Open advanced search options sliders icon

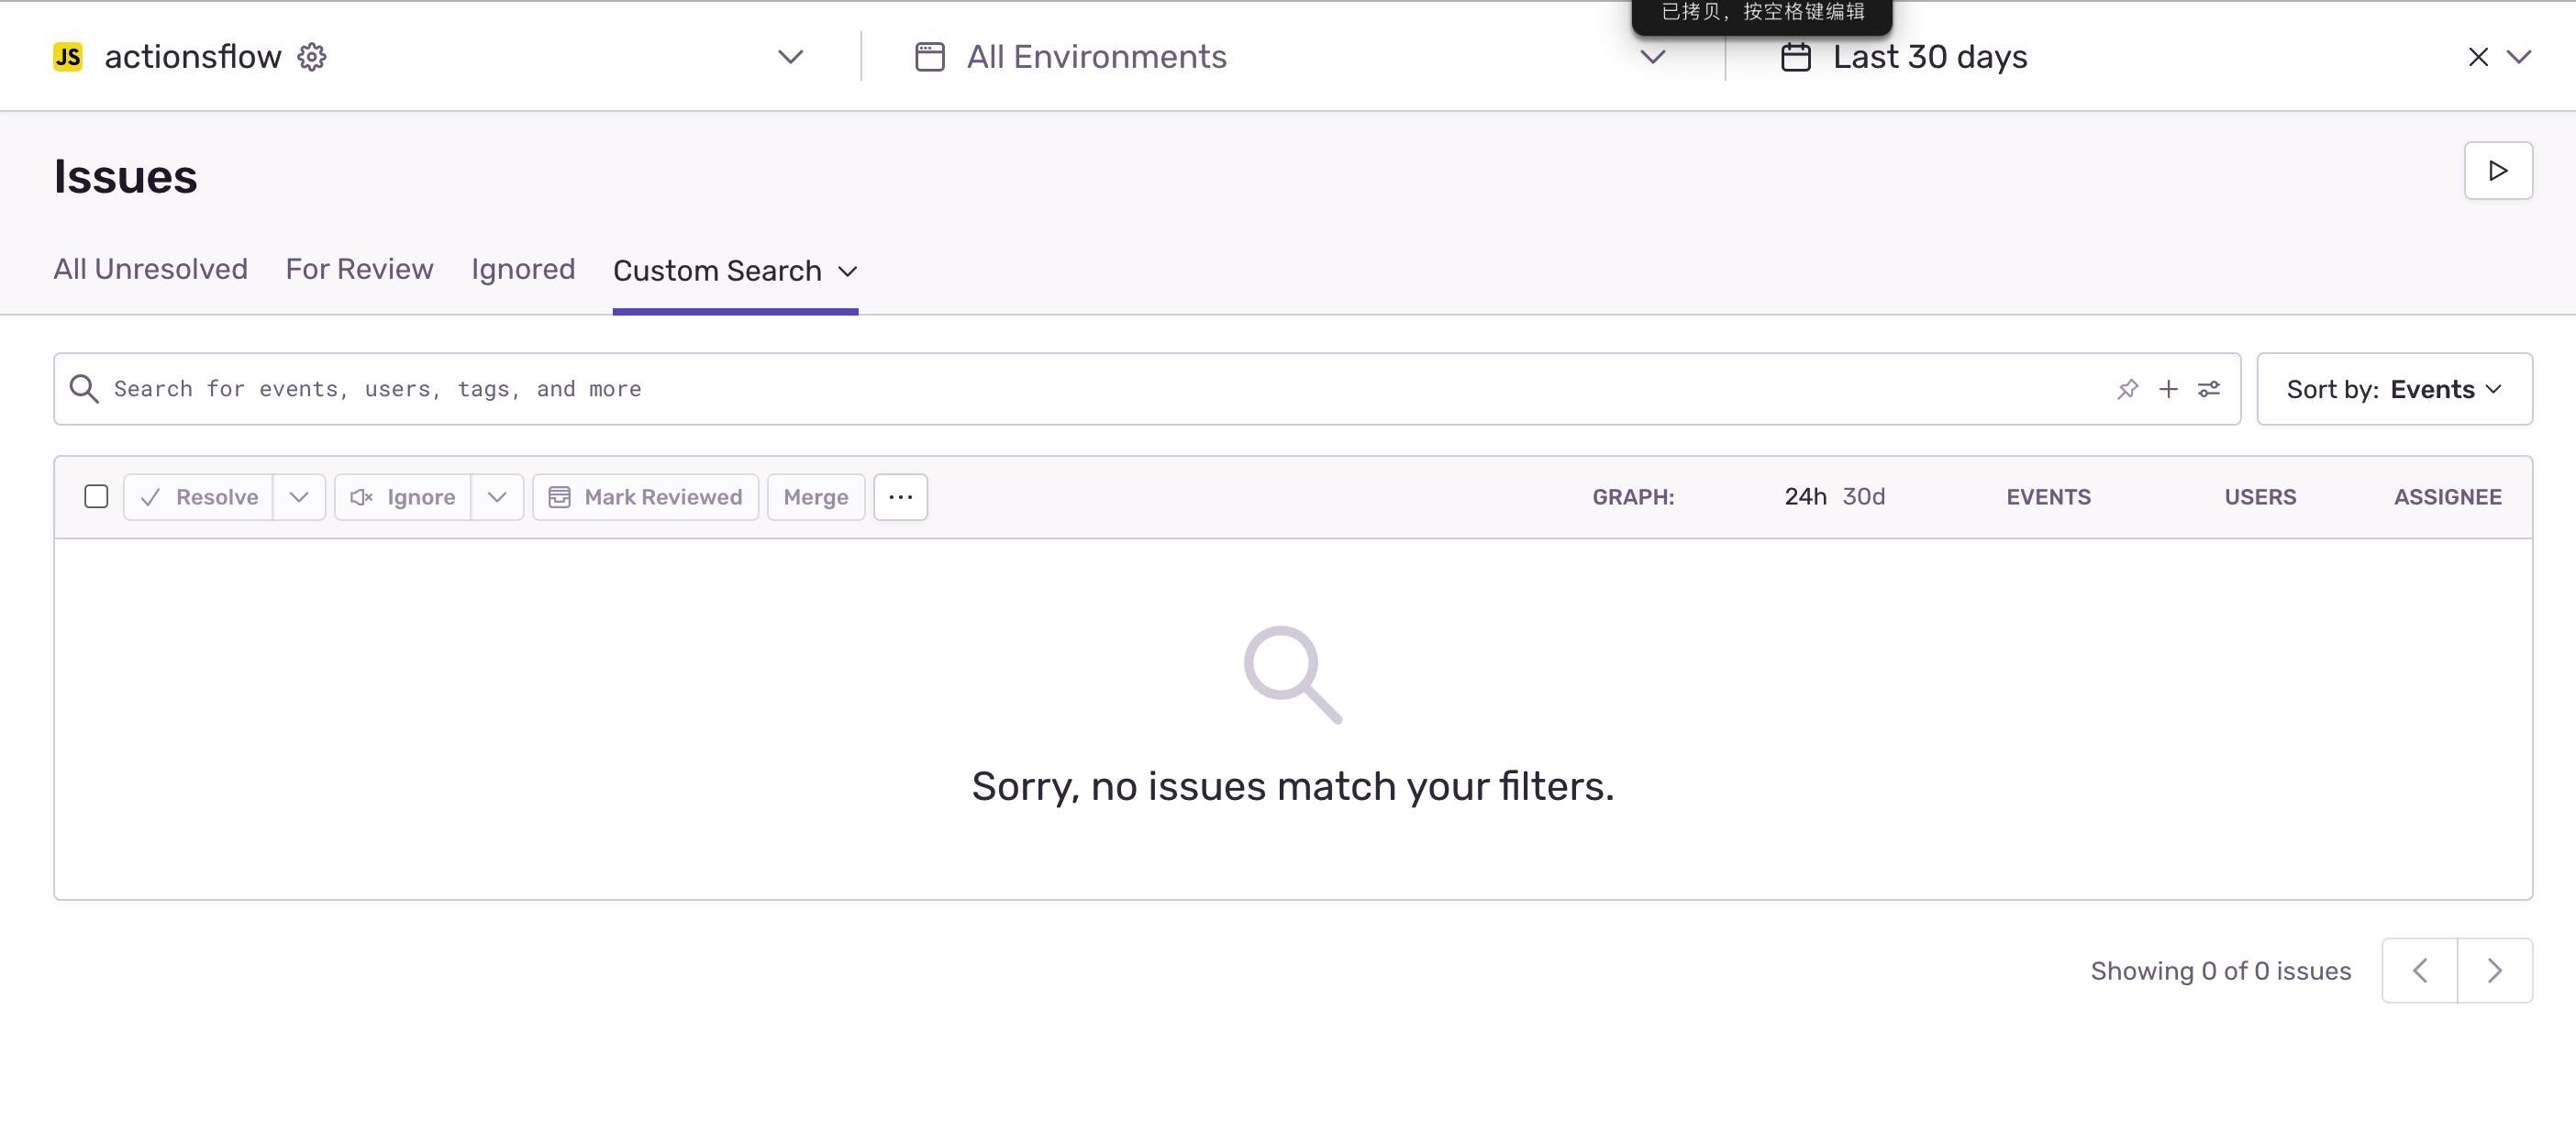pos(2210,389)
